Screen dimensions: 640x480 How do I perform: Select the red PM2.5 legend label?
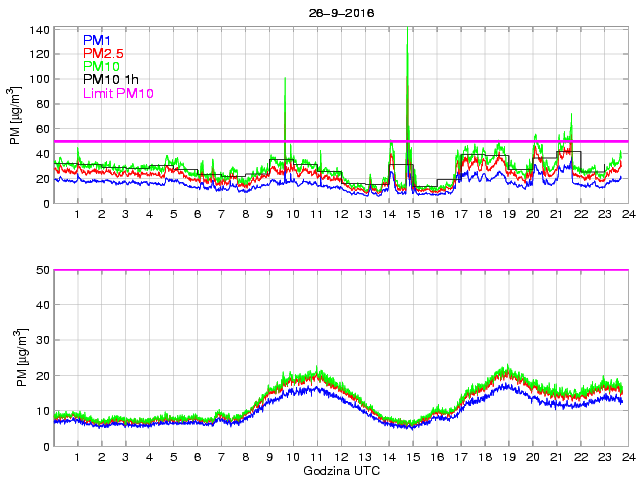pos(103,53)
